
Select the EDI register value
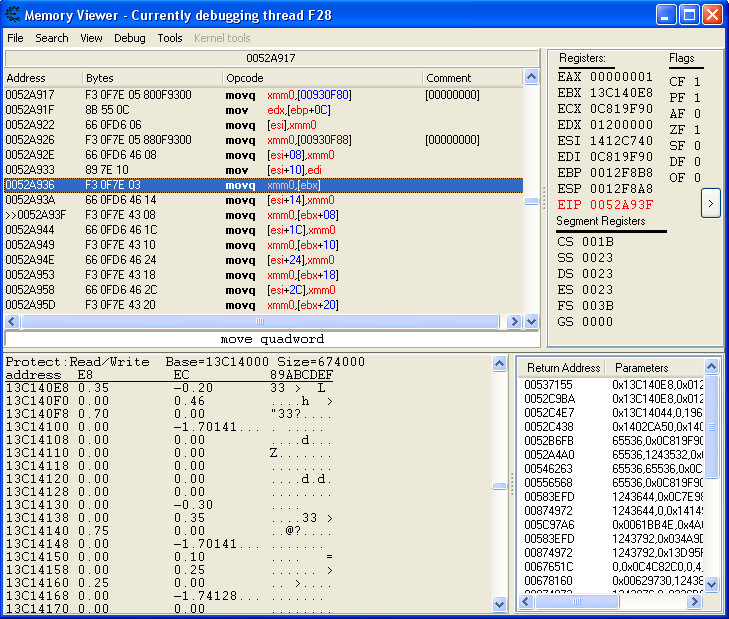coord(621,157)
